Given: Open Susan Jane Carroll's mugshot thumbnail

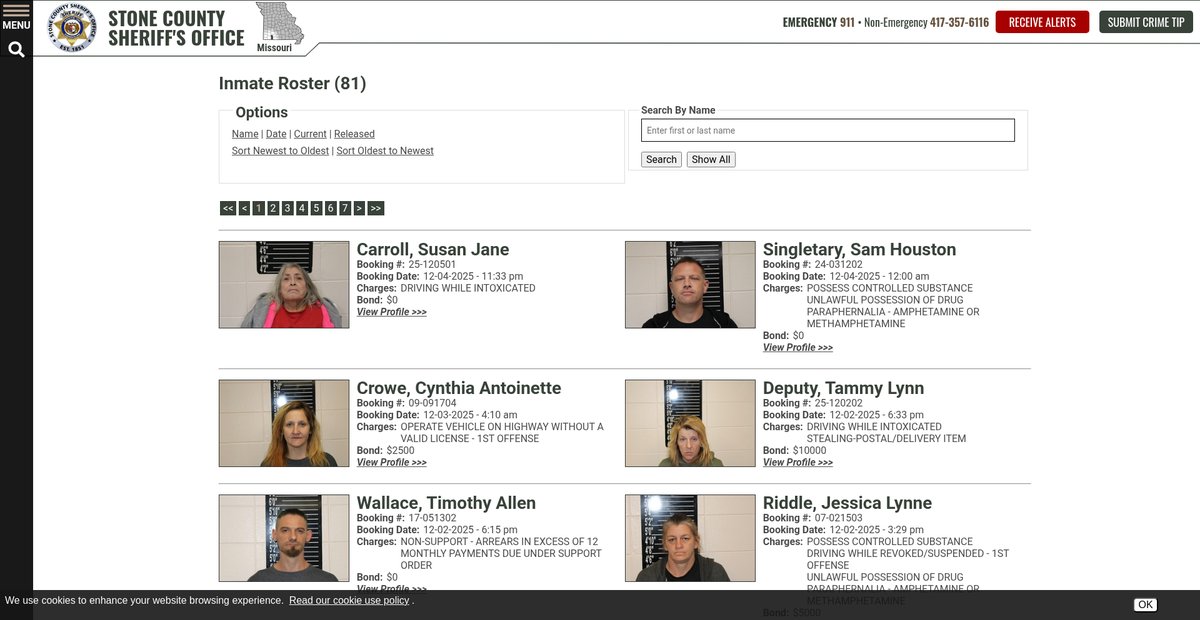Looking at the screenshot, I should coord(284,284).
